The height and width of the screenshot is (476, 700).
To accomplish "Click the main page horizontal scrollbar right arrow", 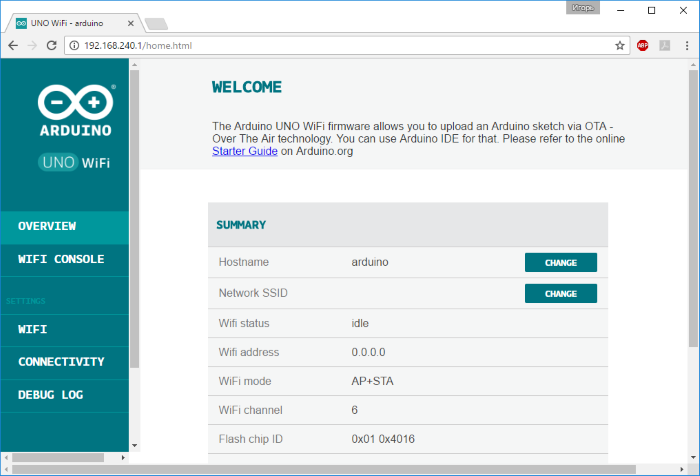I will 682,469.
